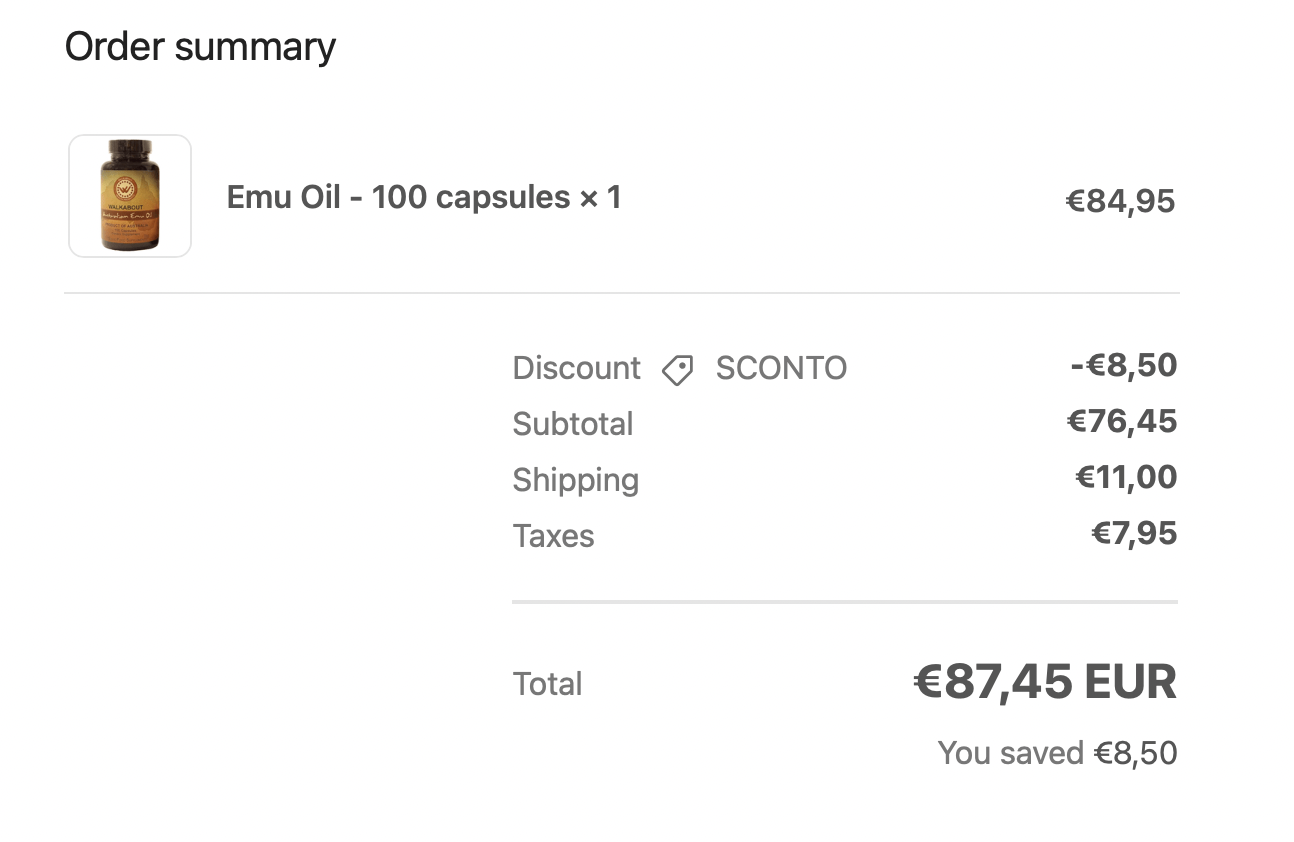This screenshot has width=1294, height=842.
Task: Click the You saved €8,50 text
Action: (x=1057, y=752)
